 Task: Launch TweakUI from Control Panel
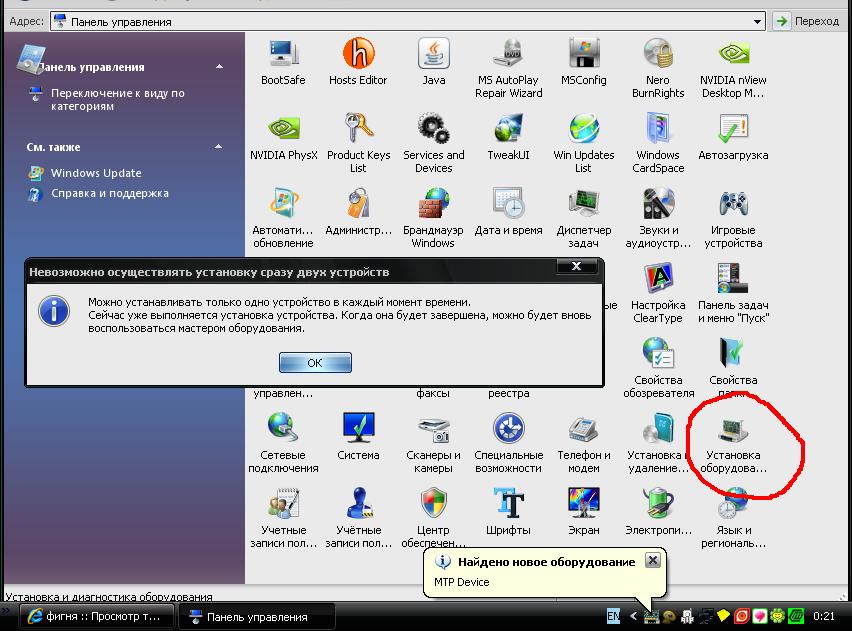coord(509,137)
